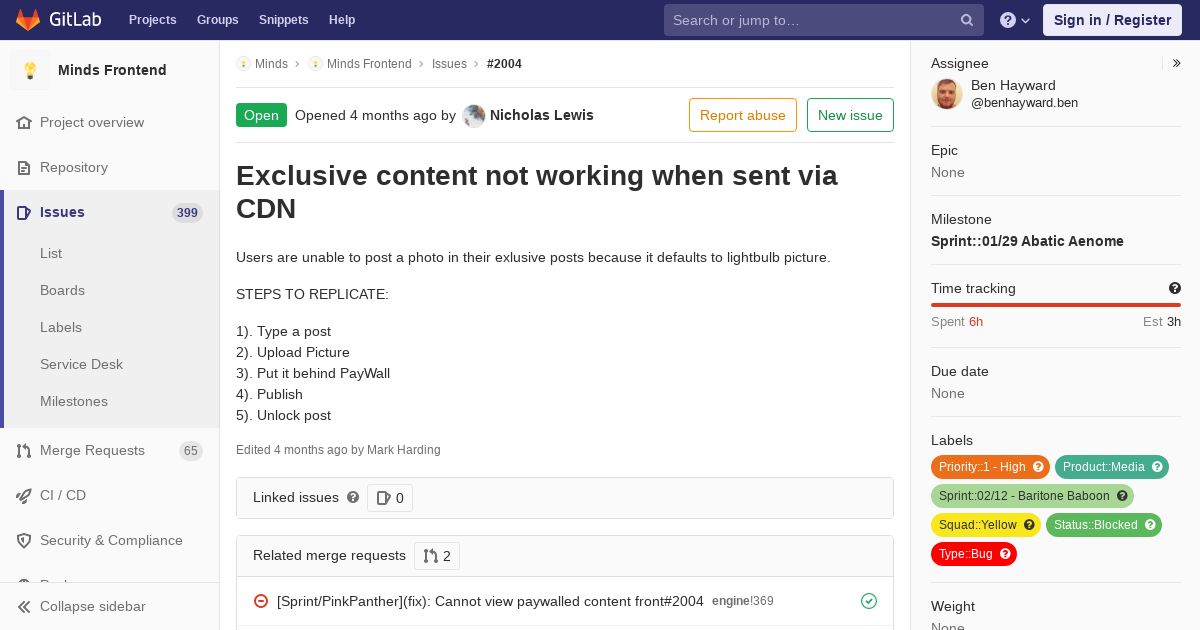Click the Minds group breadcrumb link
The width and height of the screenshot is (1200, 630).
[271, 64]
